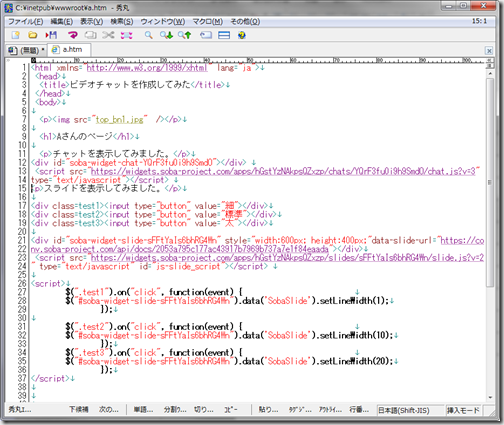The width and height of the screenshot is (504, 425).
Task: Click the closing </script> tag on line 37
Action: tap(50, 379)
